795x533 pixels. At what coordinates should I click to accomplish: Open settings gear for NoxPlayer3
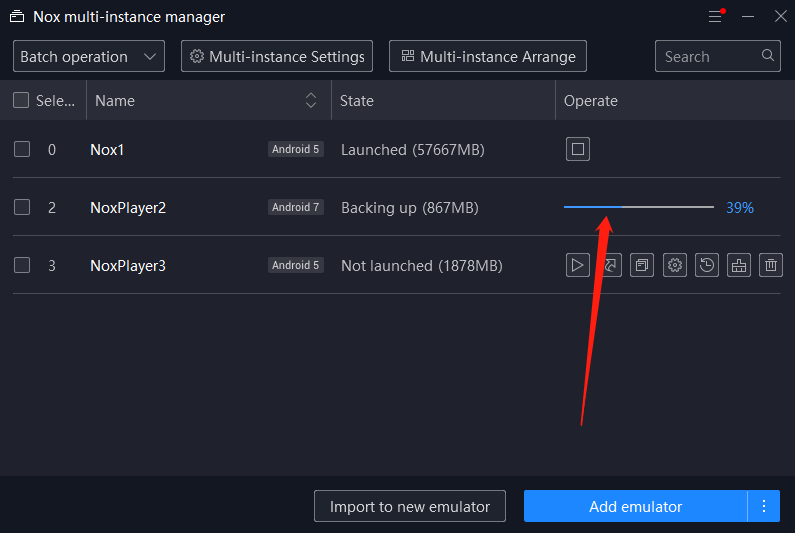click(674, 265)
